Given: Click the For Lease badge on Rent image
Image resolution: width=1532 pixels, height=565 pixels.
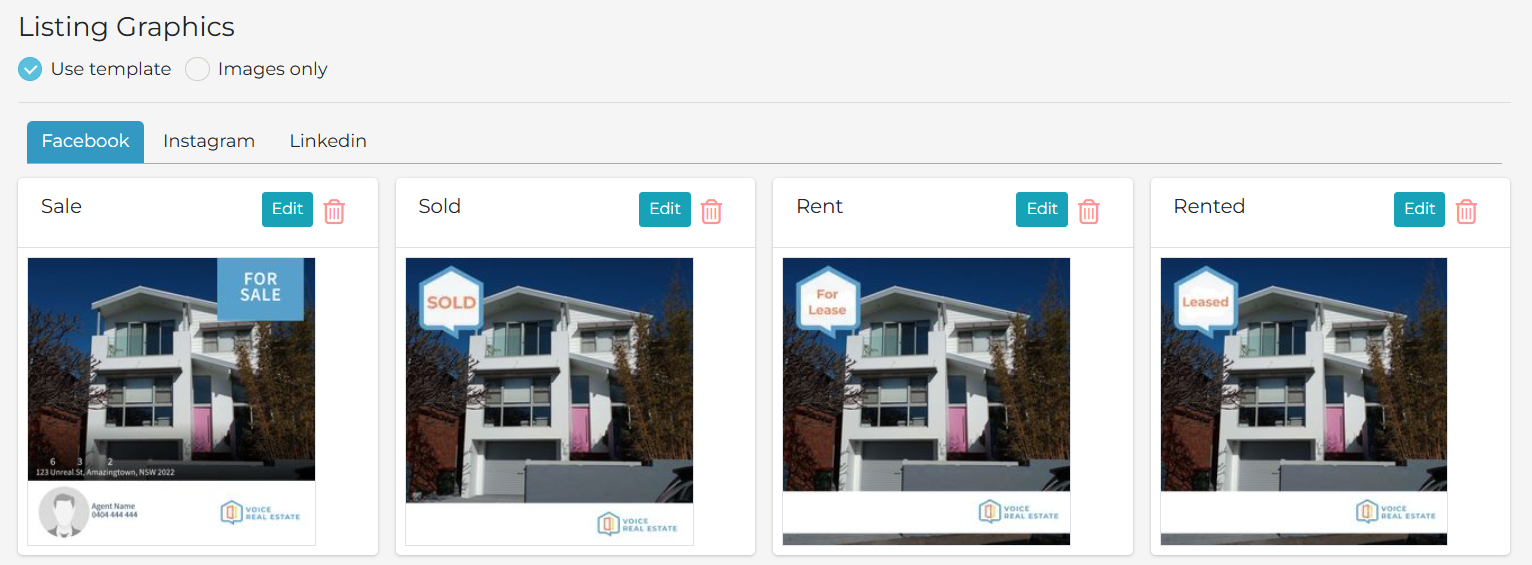Looking at the screenshot, I should click(x=827, y=302).
